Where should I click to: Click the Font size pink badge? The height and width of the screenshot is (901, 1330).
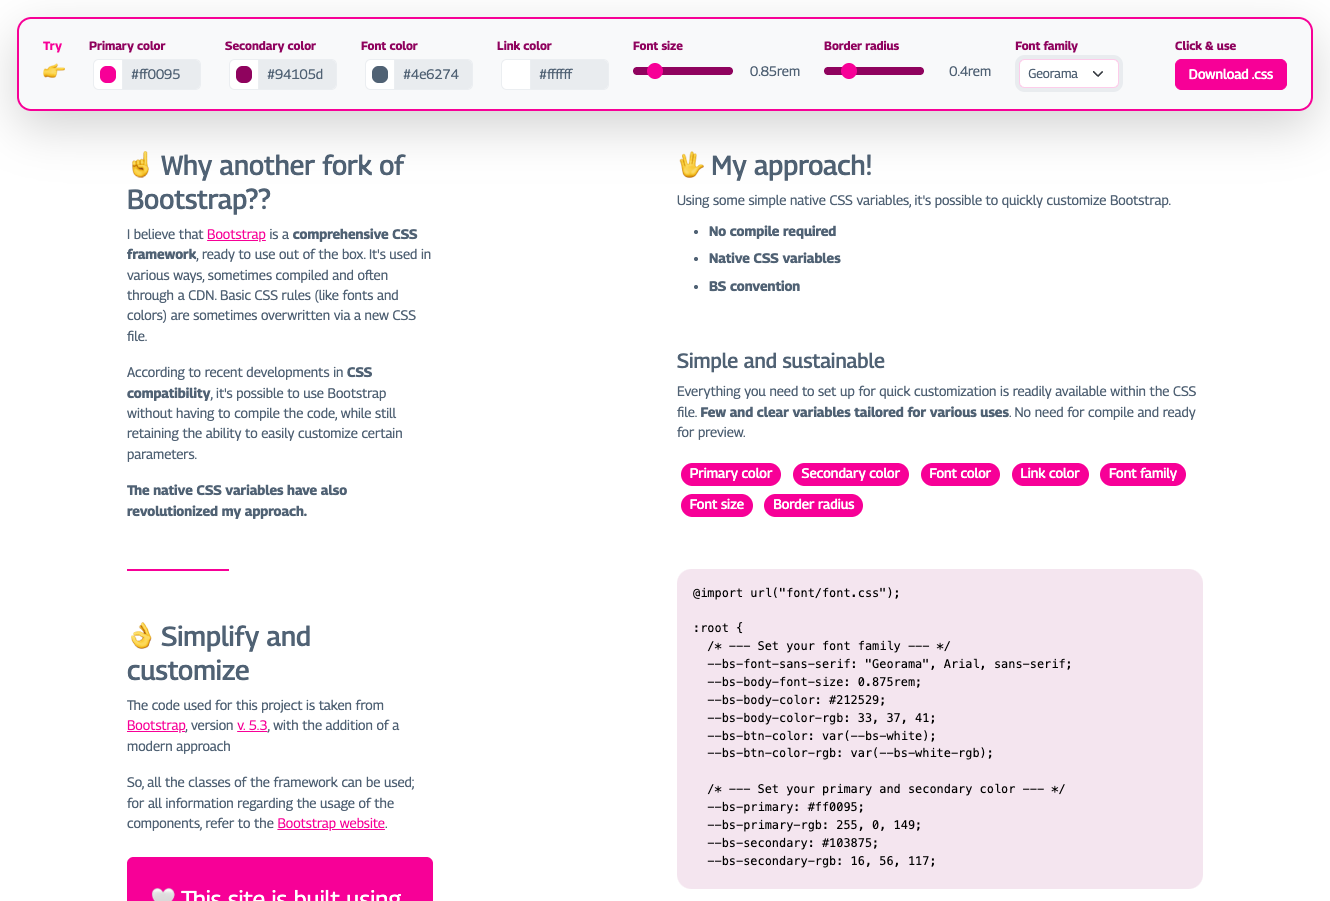tap(717, 505)
